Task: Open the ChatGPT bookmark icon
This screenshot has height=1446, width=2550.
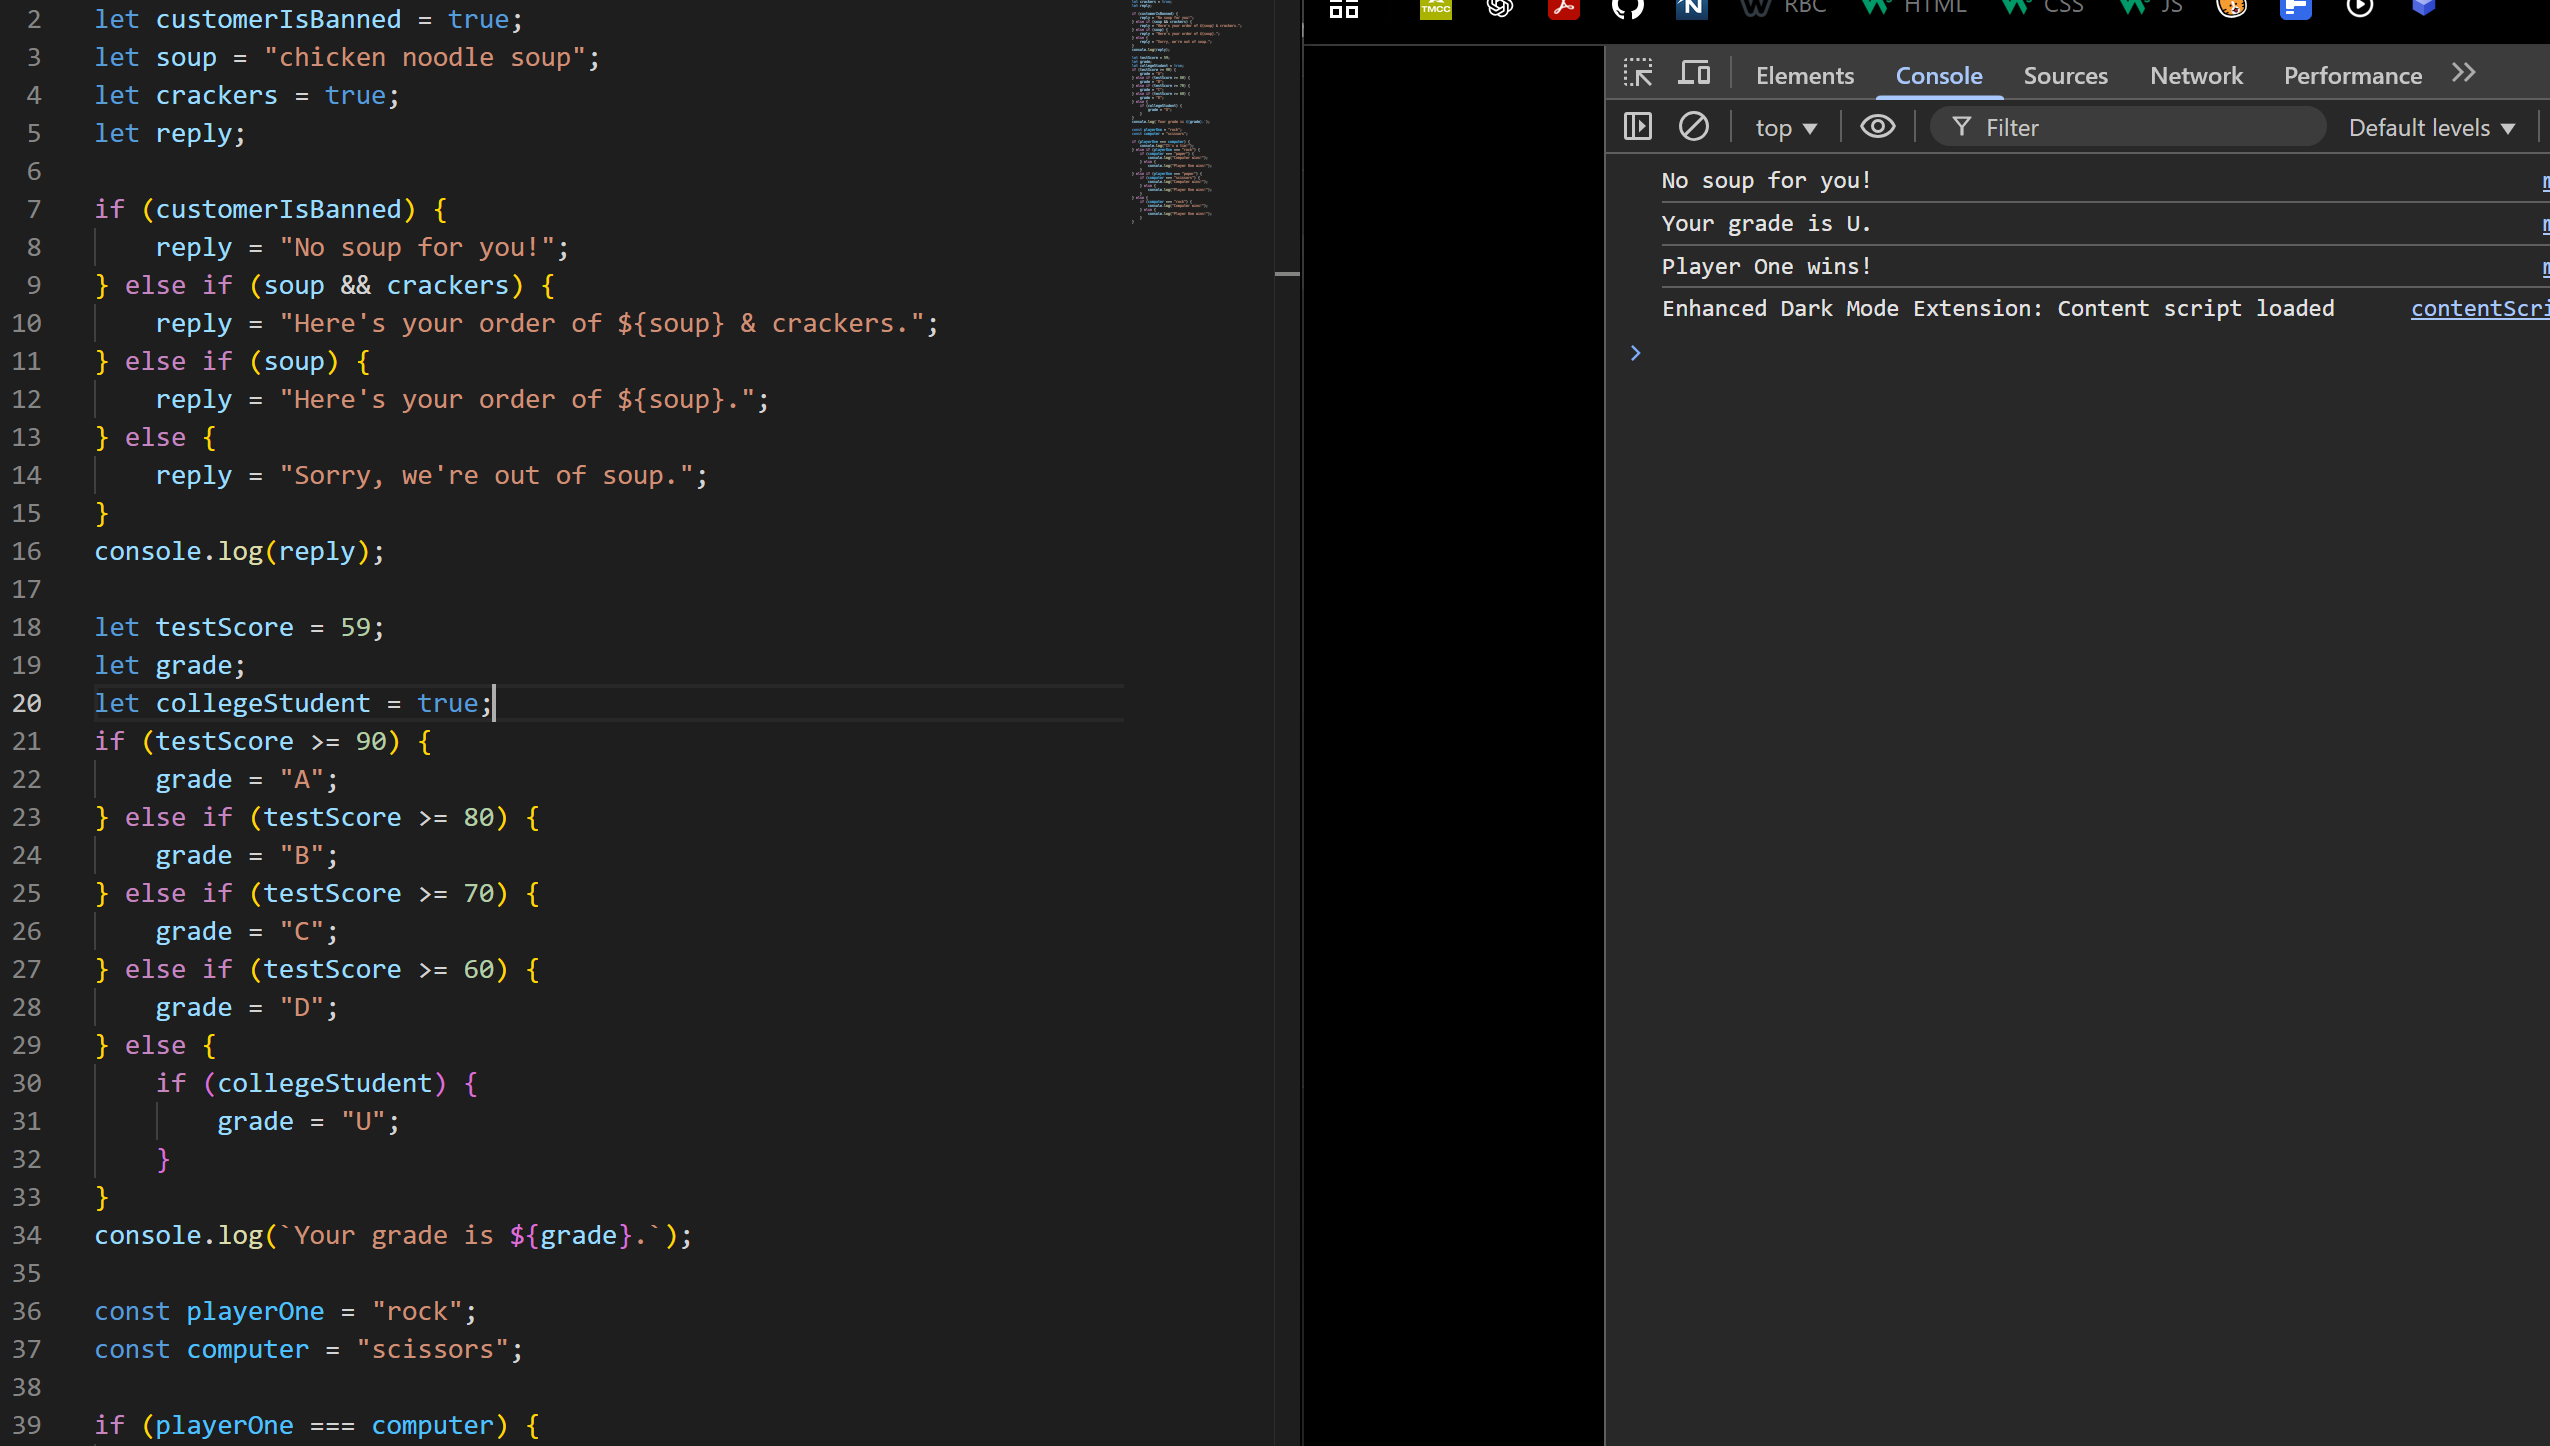Action: [1499, 9]
